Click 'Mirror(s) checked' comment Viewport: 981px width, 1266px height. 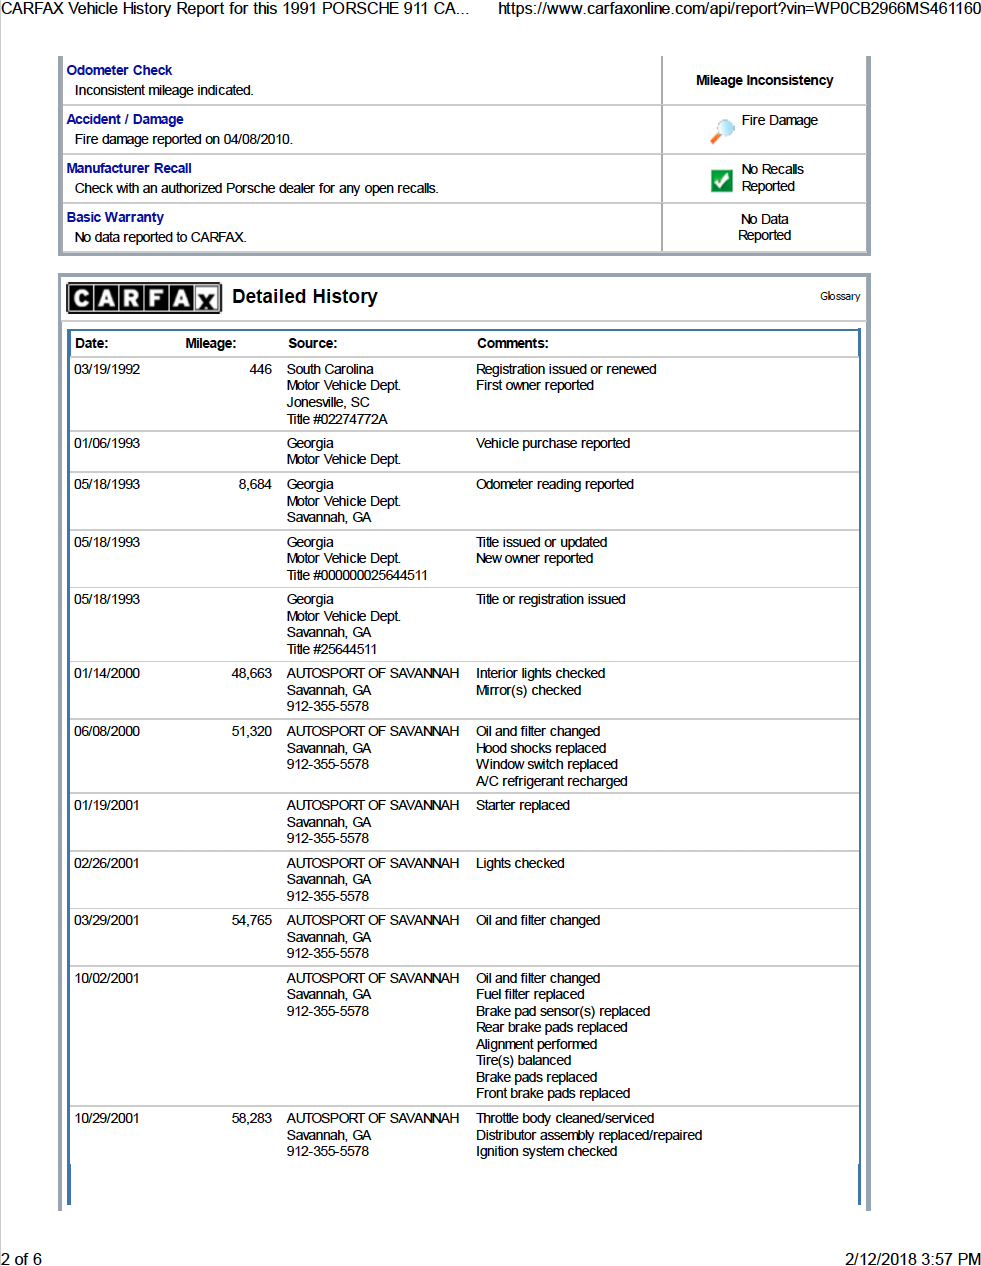[x=529, y=690]
